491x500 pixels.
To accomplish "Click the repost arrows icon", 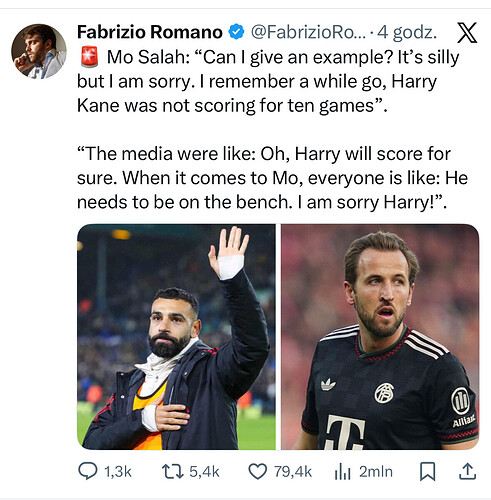I will [173, 471].
